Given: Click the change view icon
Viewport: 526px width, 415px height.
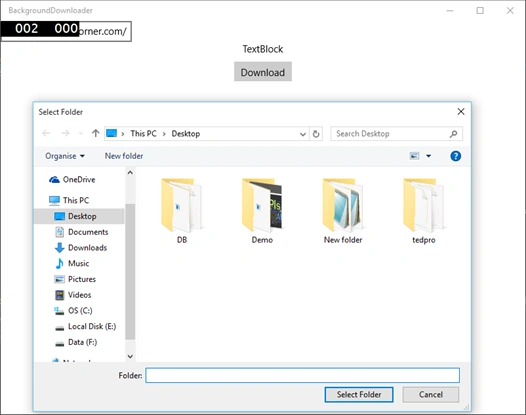Looking at the screenshot, I should coord(414,156).
